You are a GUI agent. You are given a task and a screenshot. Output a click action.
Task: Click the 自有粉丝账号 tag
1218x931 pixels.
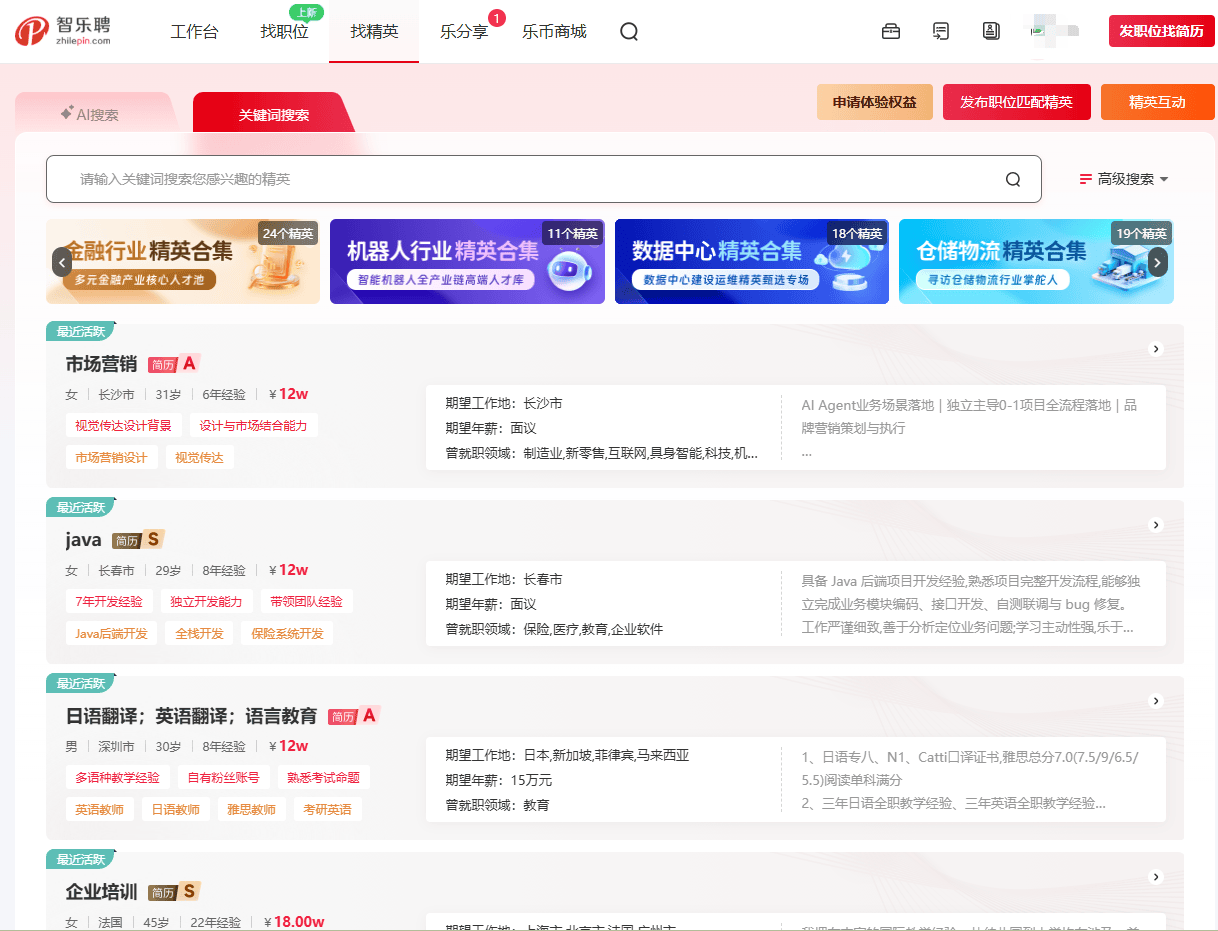tap(223, 778)
